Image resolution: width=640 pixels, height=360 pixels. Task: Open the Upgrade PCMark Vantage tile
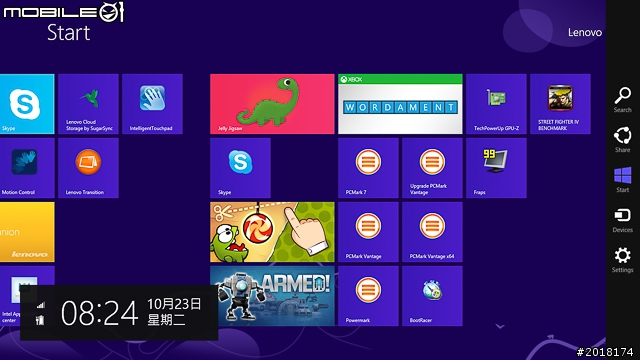pyautogui.click(x=432, y=168)
